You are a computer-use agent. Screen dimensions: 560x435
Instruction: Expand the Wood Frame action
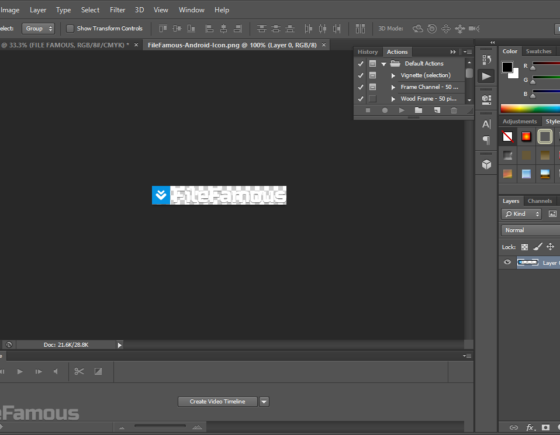point(393,99)
